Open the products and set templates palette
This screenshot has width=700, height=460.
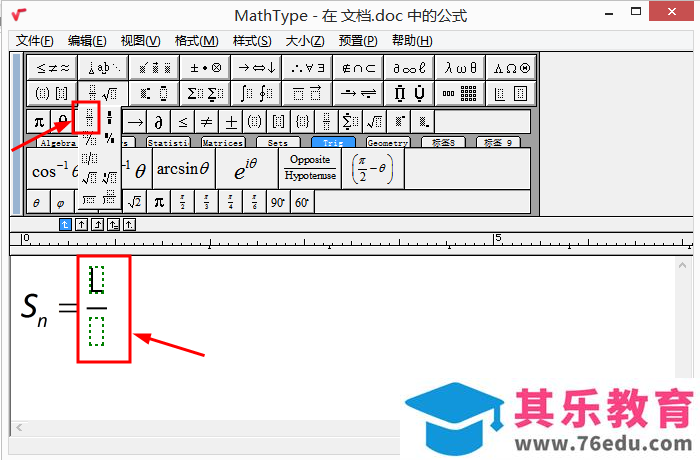(x=409, y=93)
